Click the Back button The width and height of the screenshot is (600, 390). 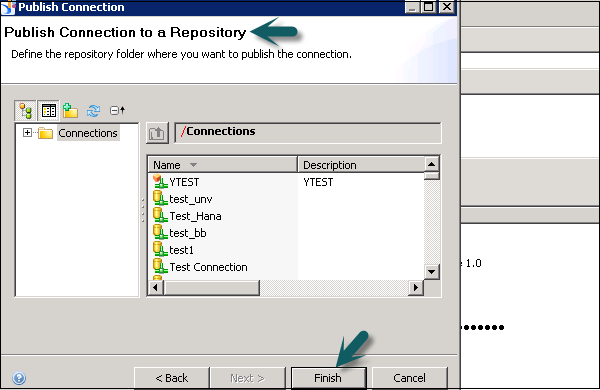[x=172, y=378]
